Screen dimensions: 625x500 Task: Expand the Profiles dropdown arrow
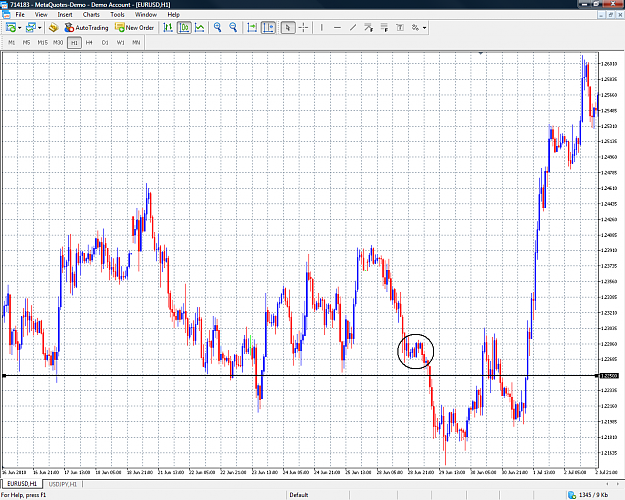tap(39, 28)
